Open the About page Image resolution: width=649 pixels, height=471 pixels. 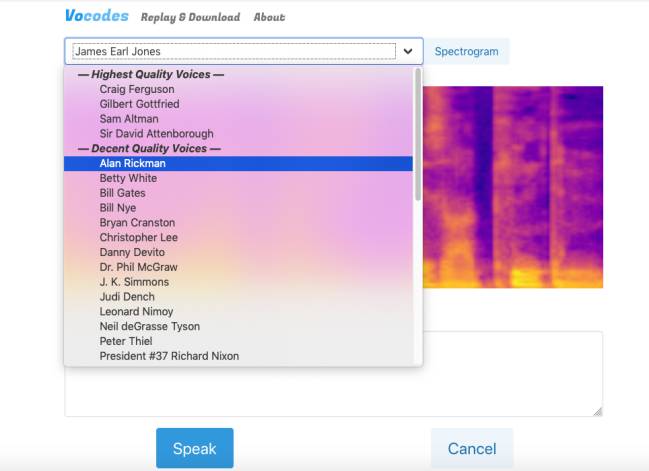[269, 17]
